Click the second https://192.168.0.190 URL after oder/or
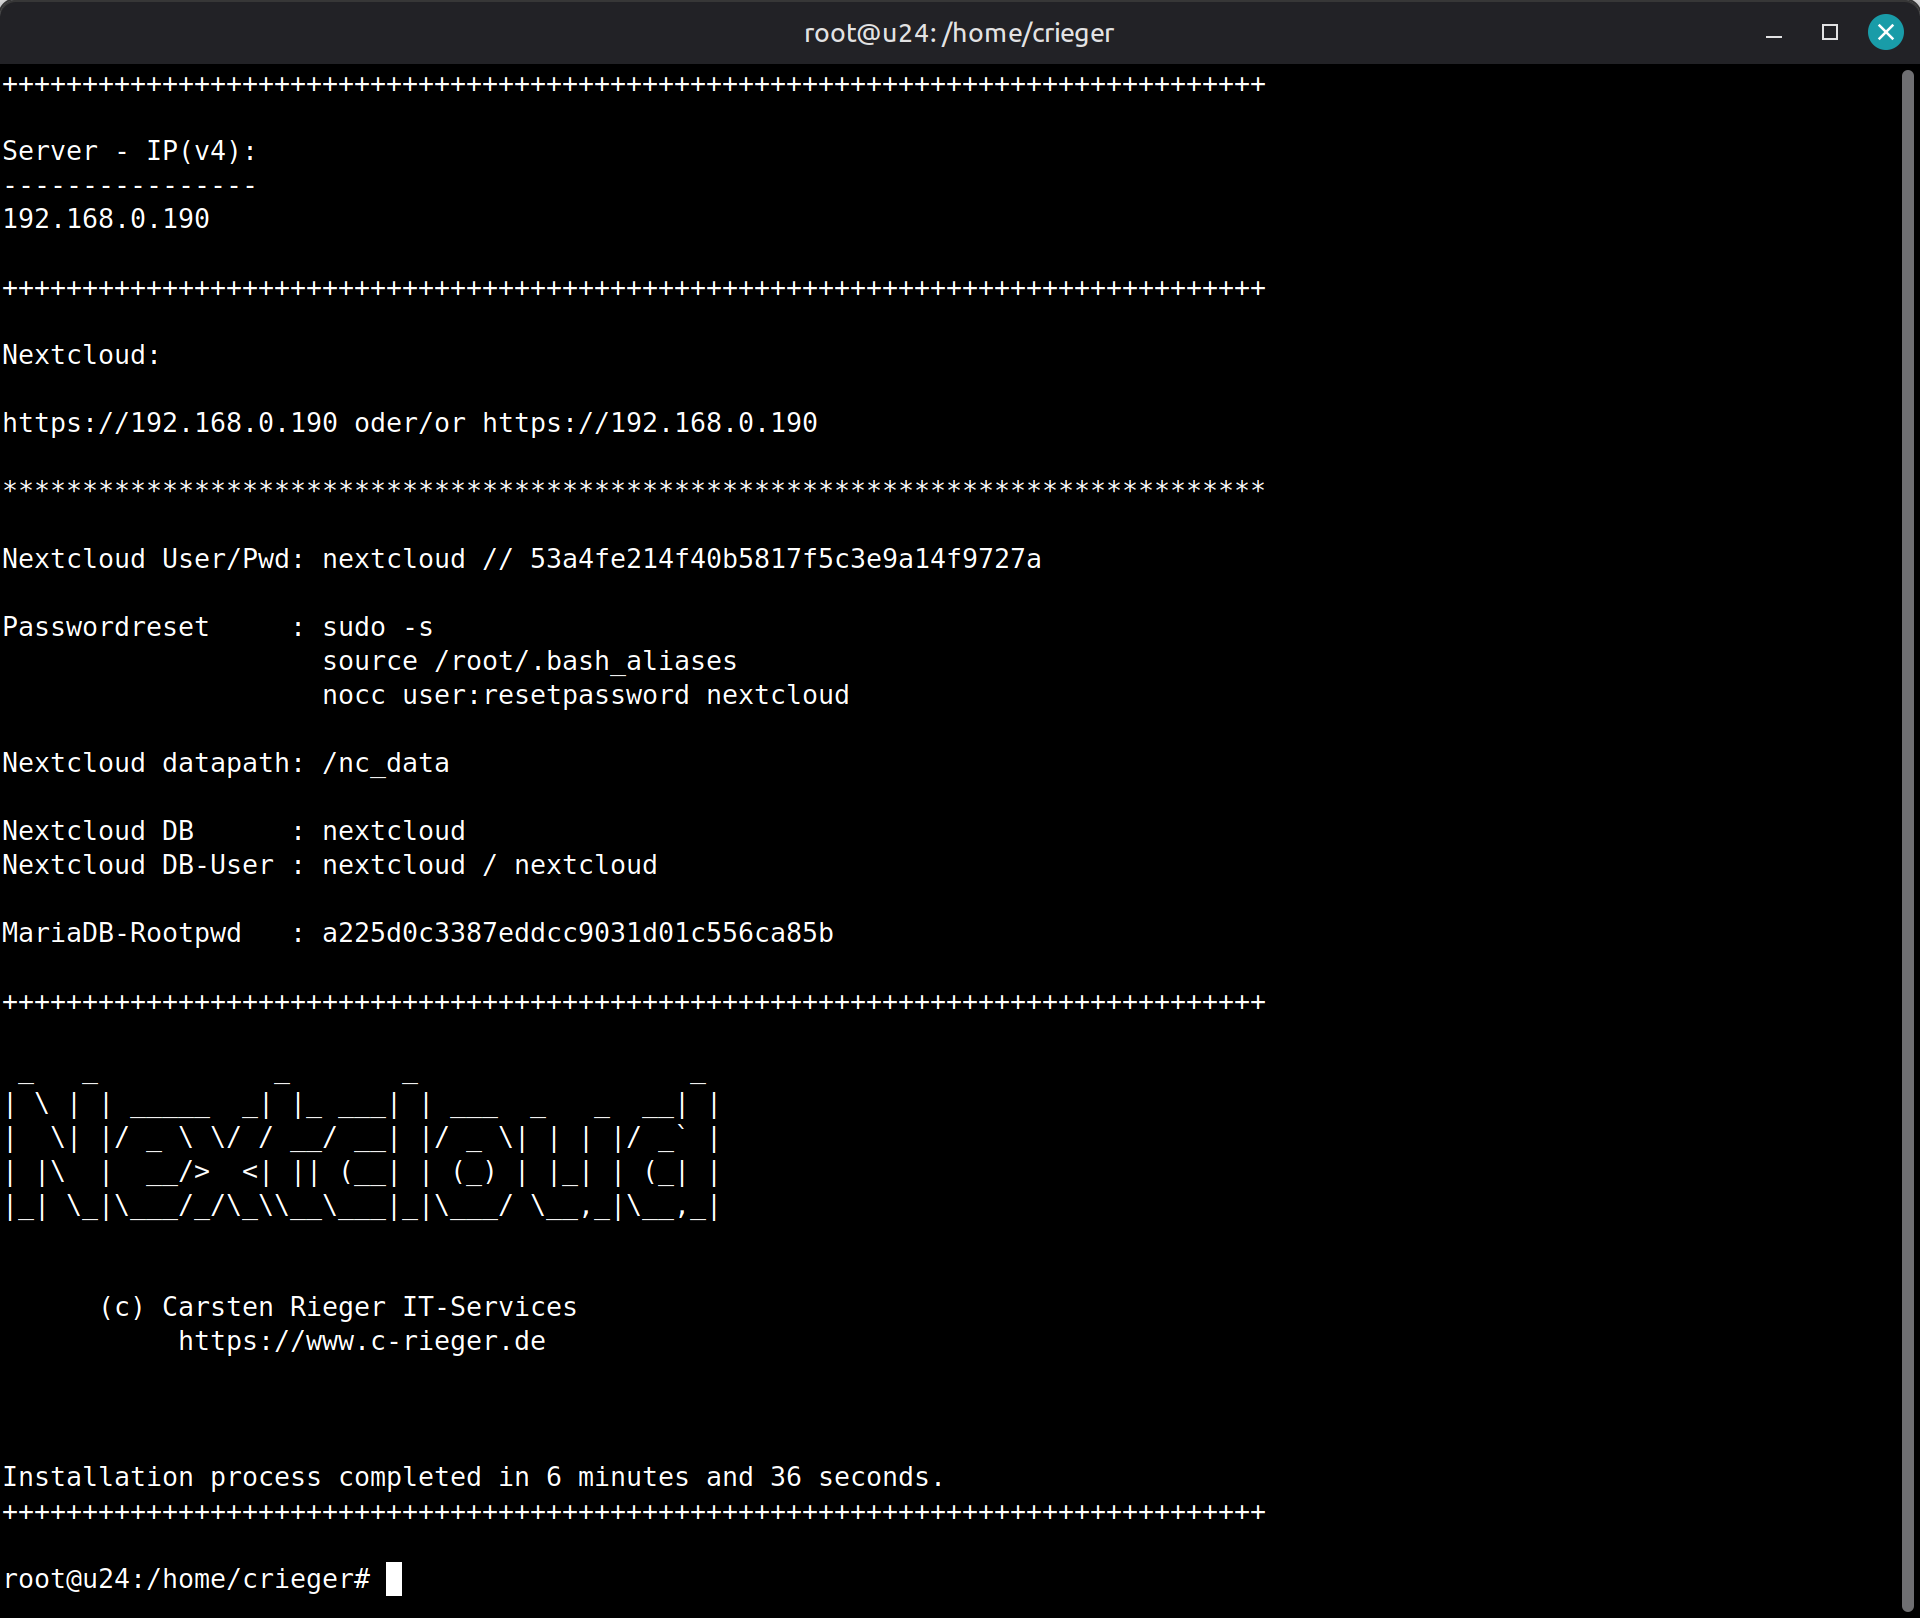The width and height of the screenshot is (1920, 1618). click(650, 423)
